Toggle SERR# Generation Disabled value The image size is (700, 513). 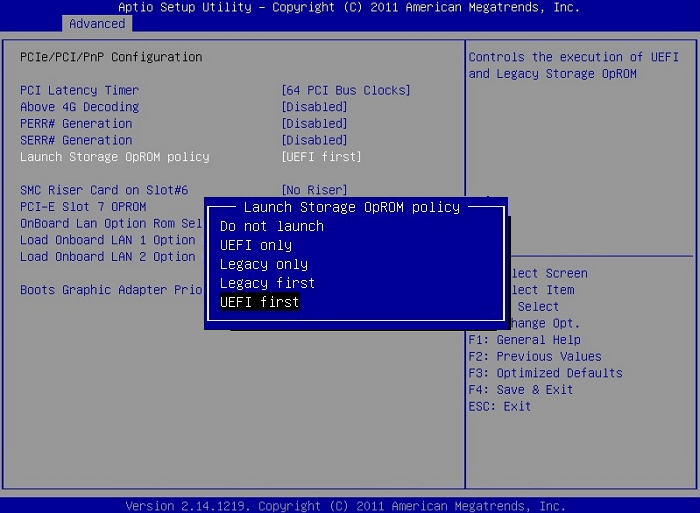tap(314, 140)
